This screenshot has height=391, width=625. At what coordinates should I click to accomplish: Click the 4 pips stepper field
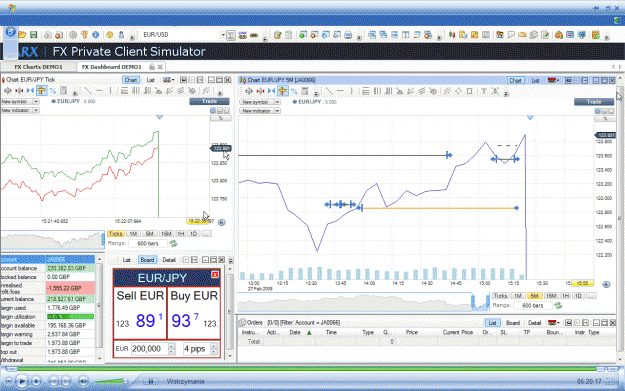[x=199, y=349]
